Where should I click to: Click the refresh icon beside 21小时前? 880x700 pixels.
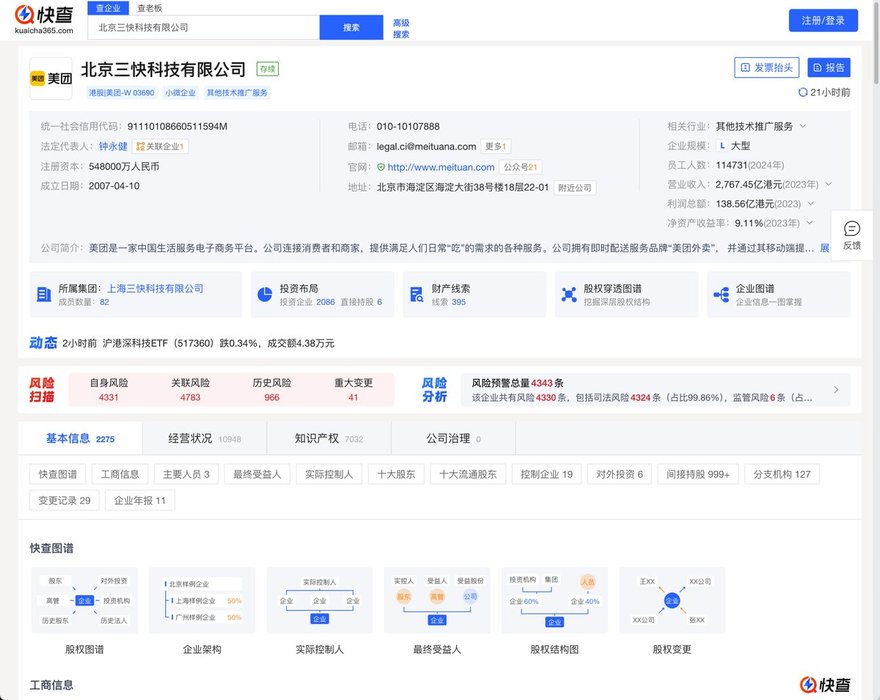point(803,92)
